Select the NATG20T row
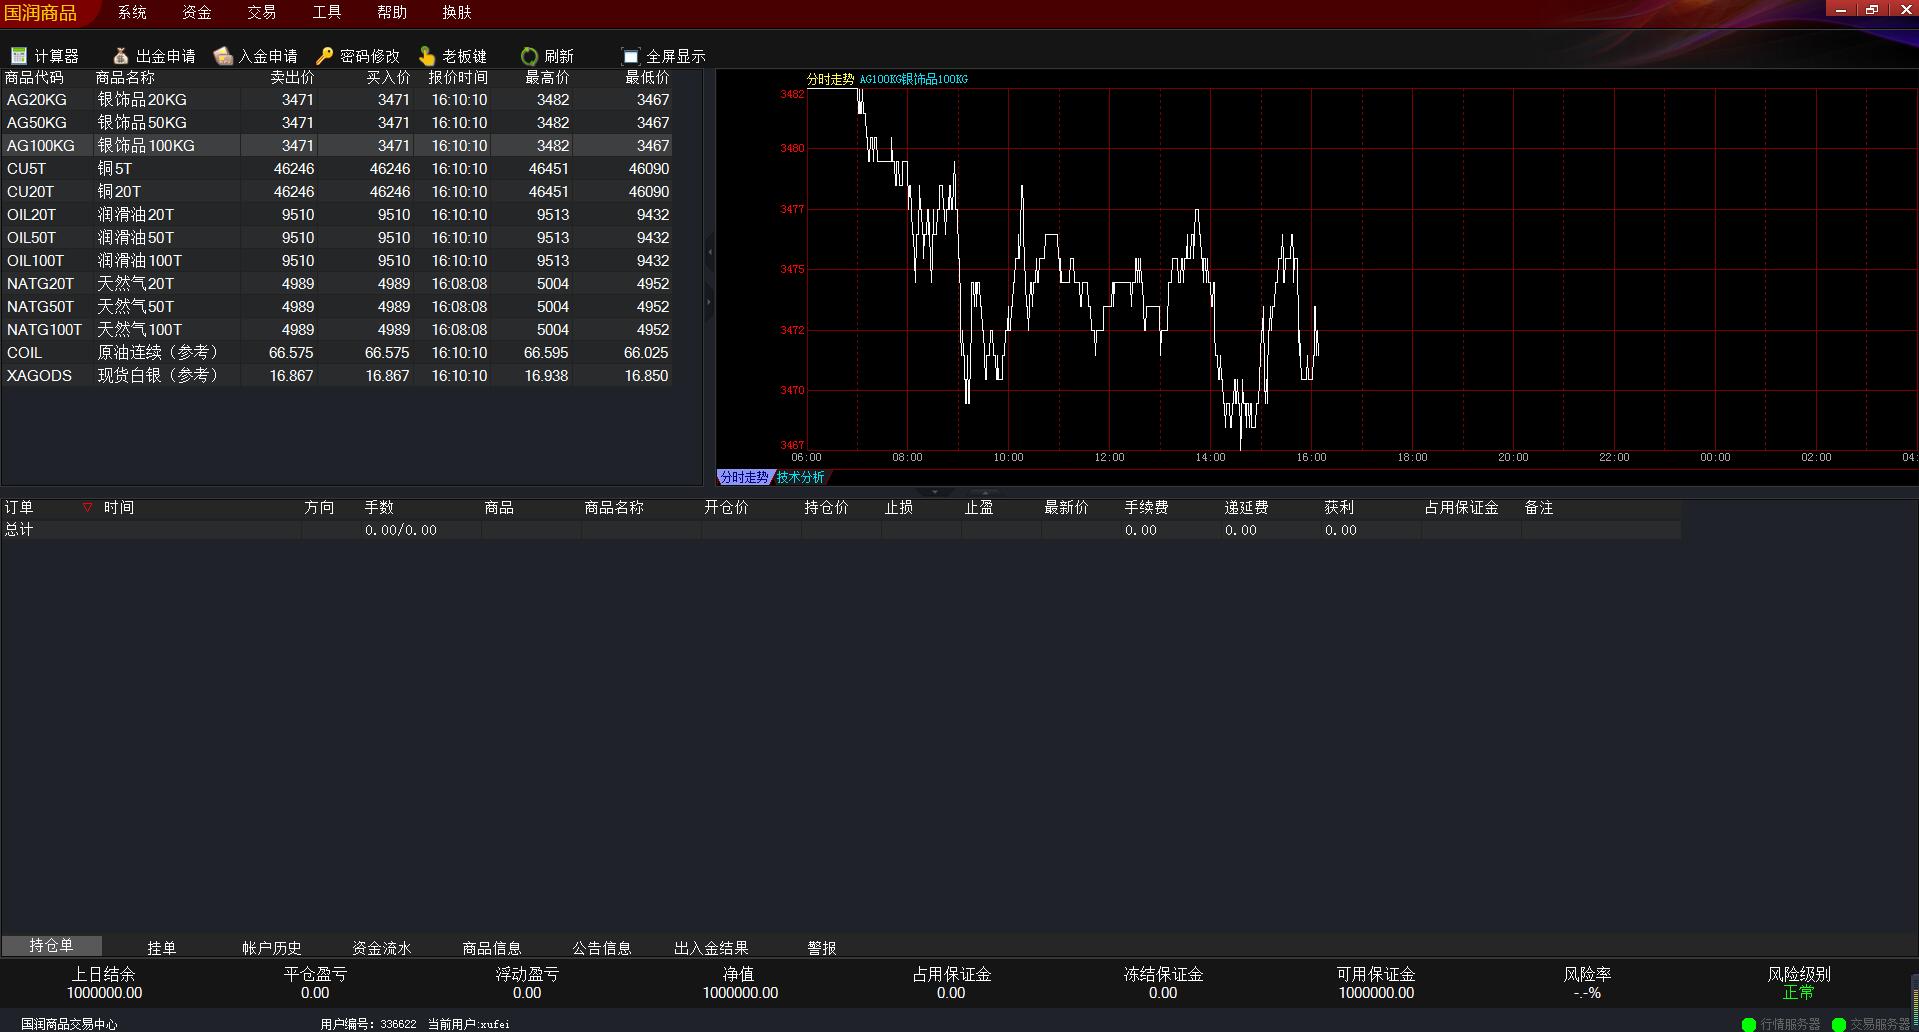Image resolution: width=1919 pixels, height=1032 pixels. pos(337,284)
